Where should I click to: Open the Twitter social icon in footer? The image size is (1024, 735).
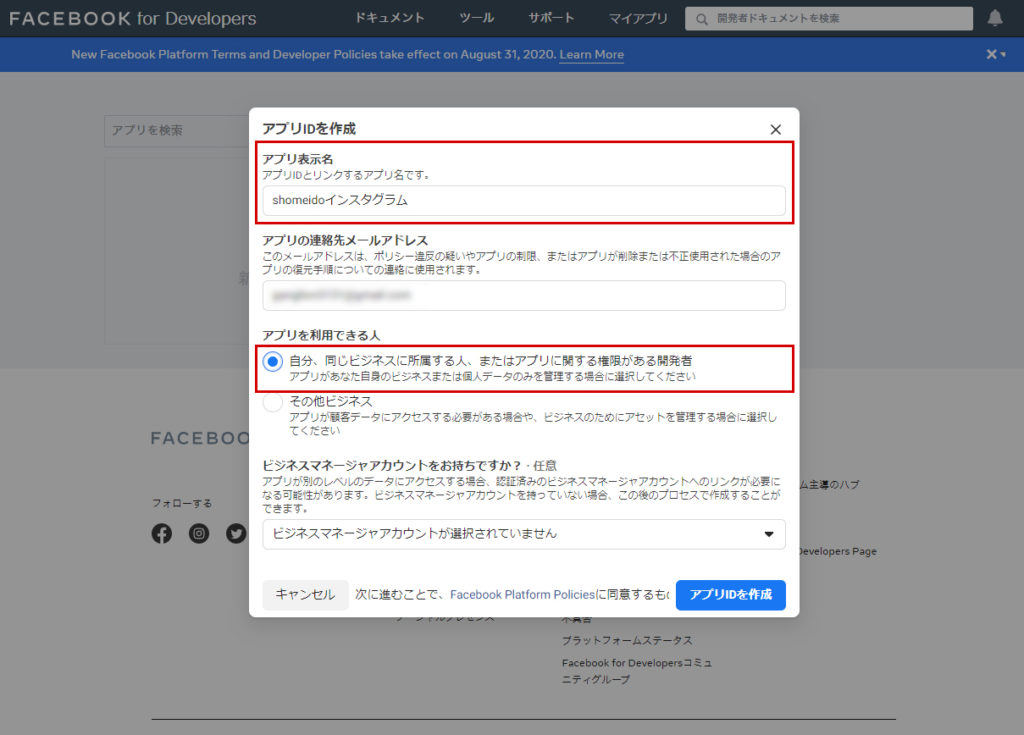[x=236, y=534]
